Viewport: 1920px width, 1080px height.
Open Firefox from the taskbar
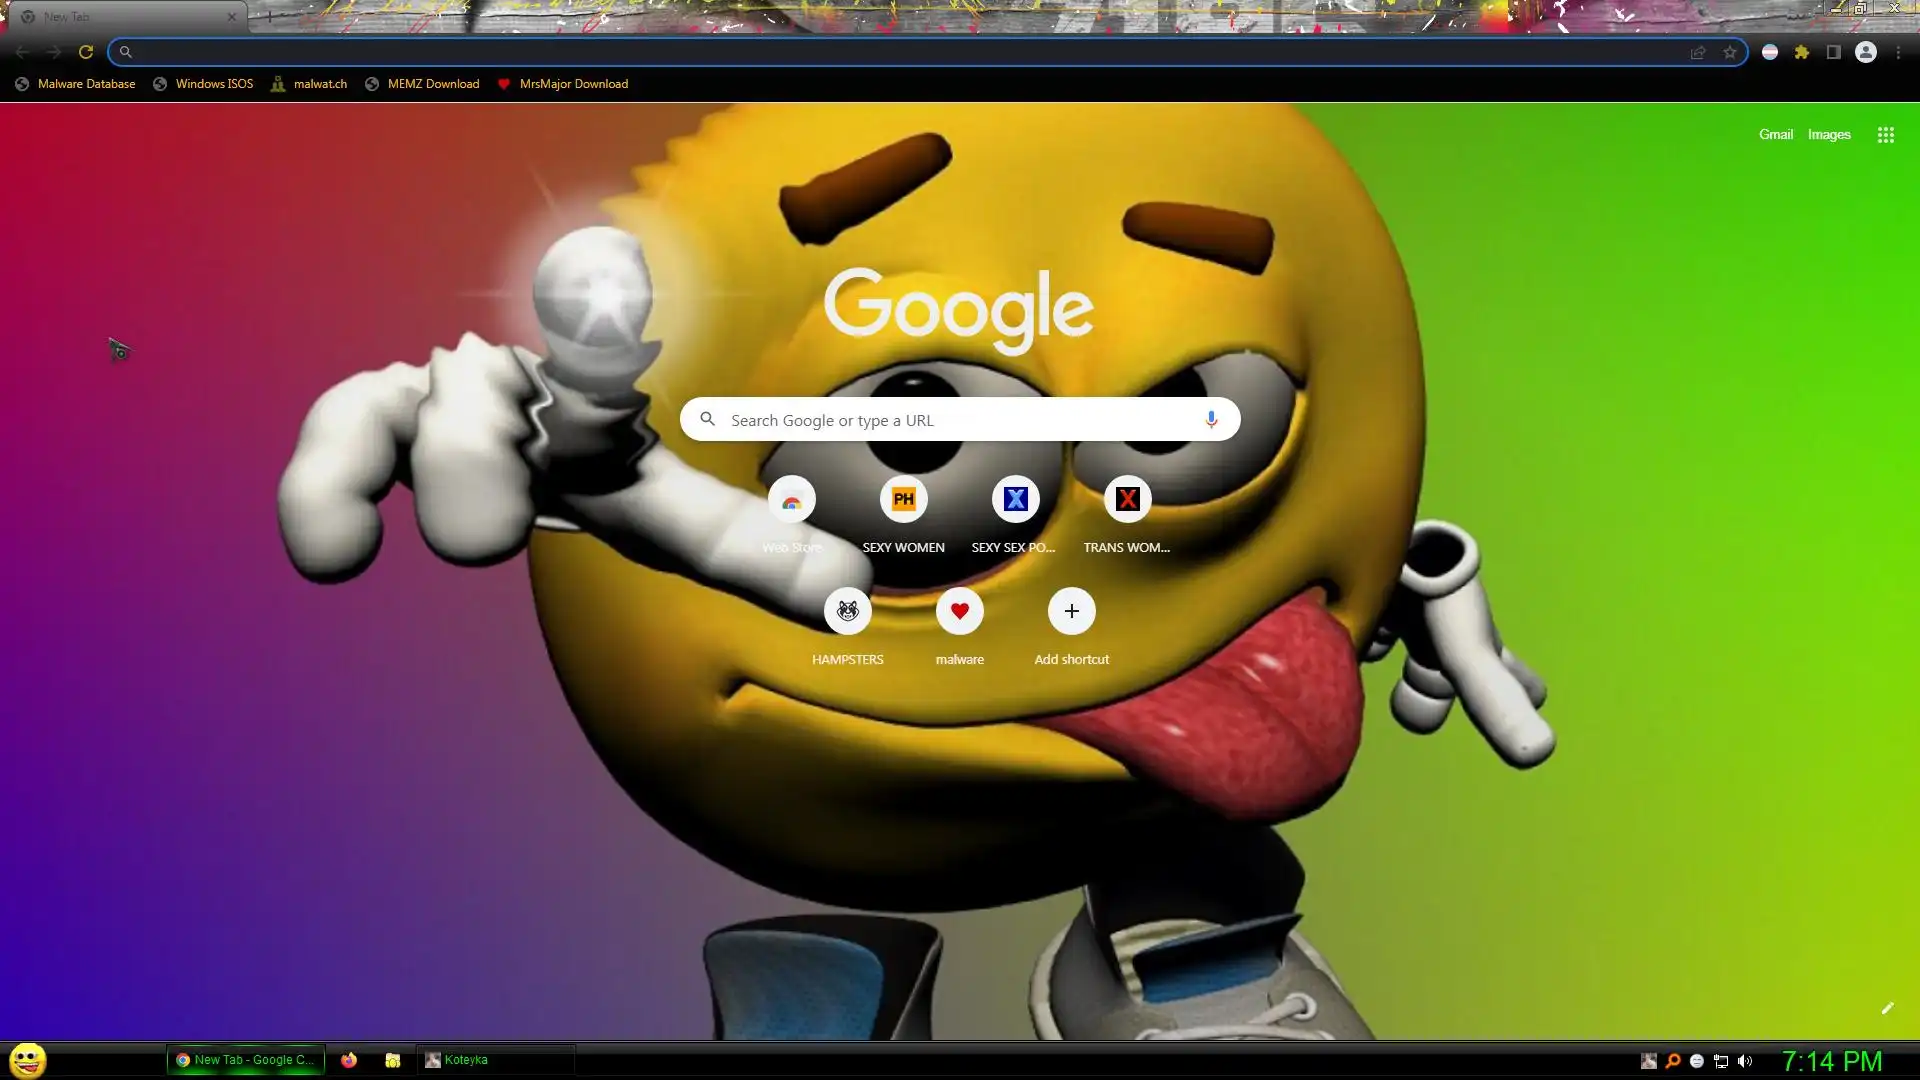click(x=349, y=1060)
